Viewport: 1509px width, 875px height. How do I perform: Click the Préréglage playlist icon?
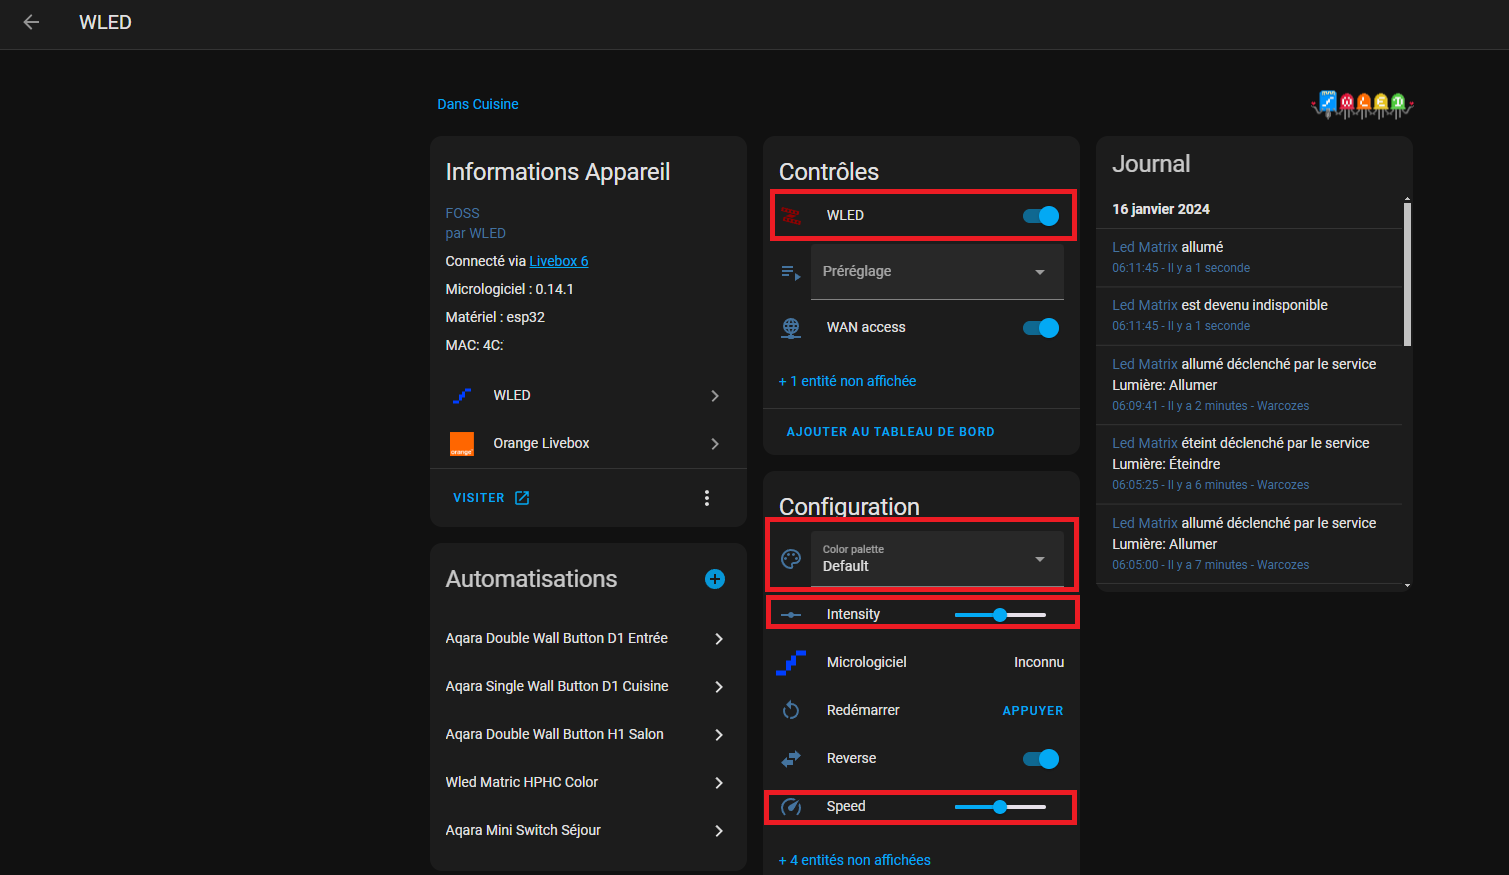(x=791, y=272)
